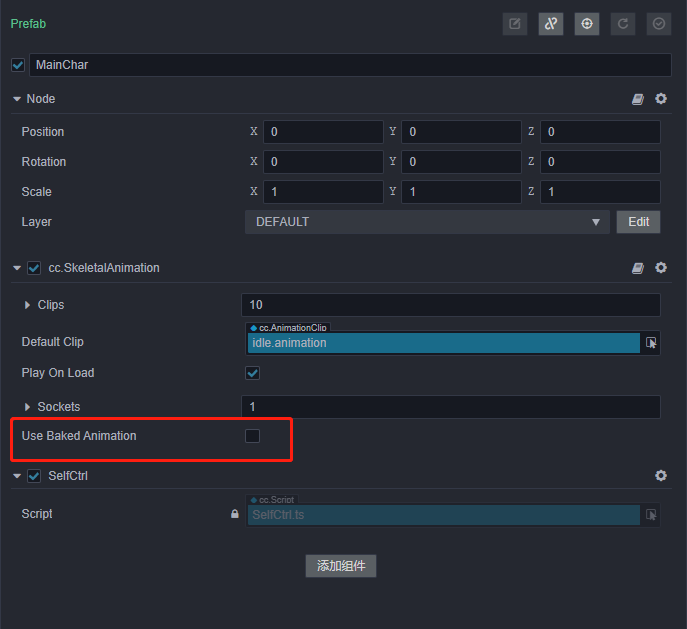Select the SelfCtrl.ts script field

[444, 515]
